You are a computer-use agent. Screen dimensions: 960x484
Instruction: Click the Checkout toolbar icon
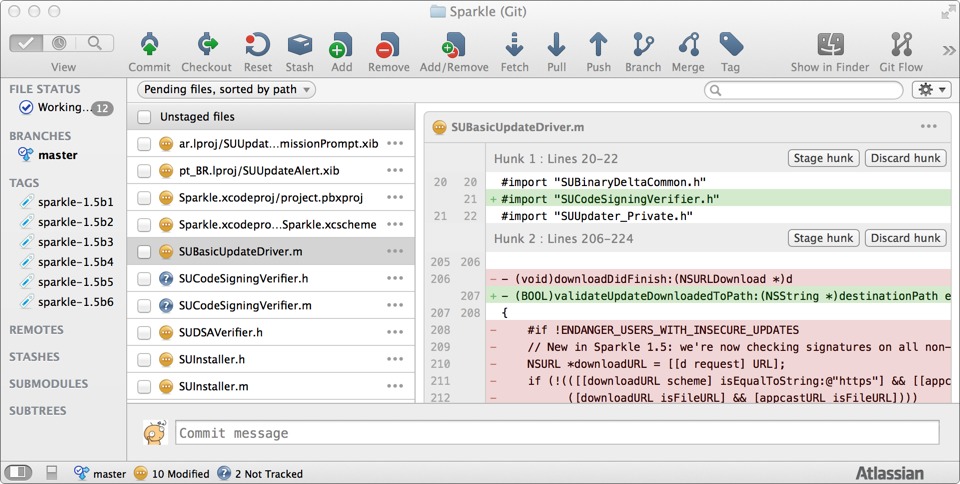point(207,46)
